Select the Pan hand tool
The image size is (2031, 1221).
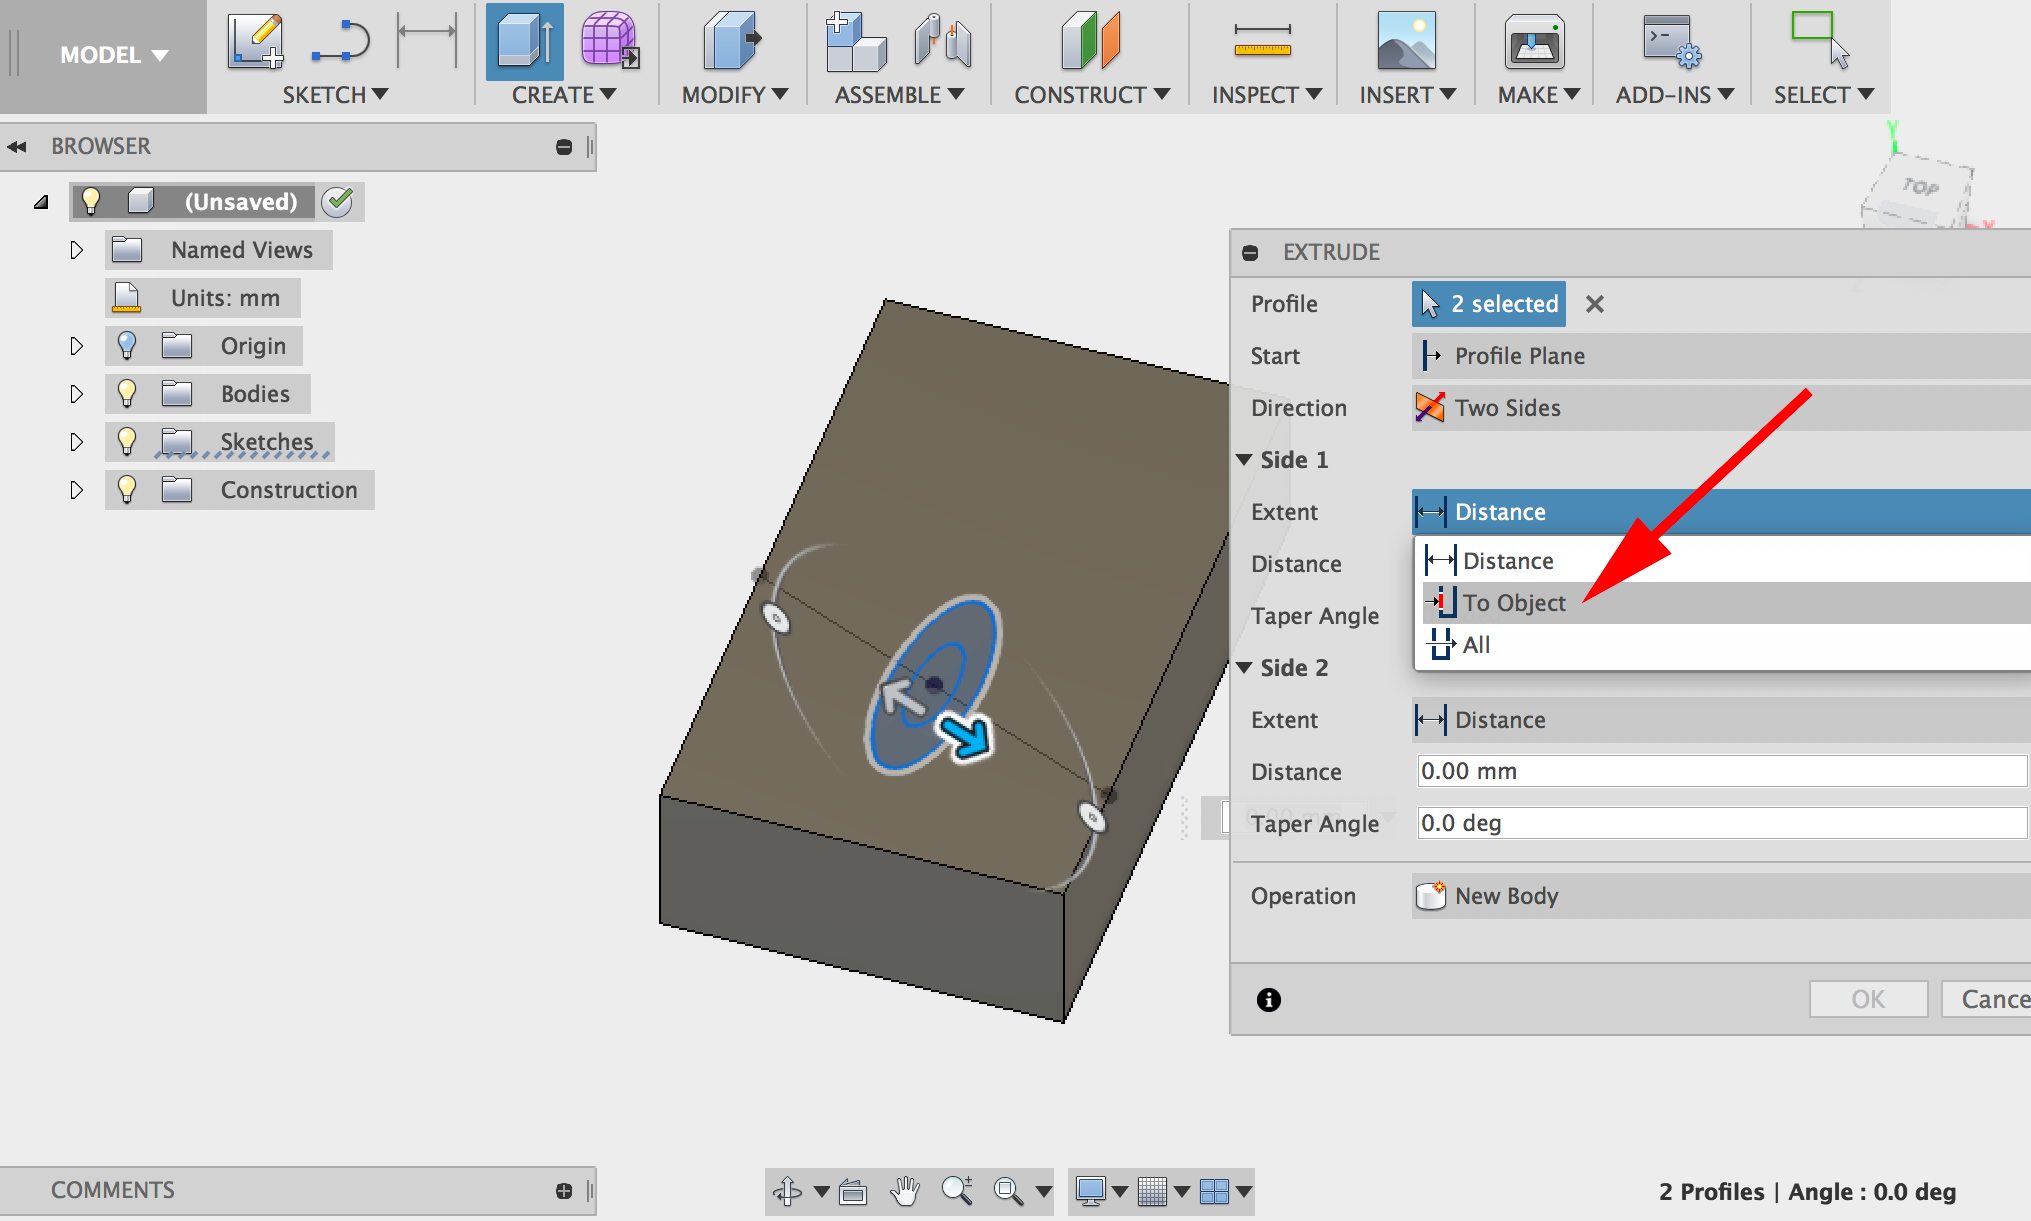[905, 1191]
